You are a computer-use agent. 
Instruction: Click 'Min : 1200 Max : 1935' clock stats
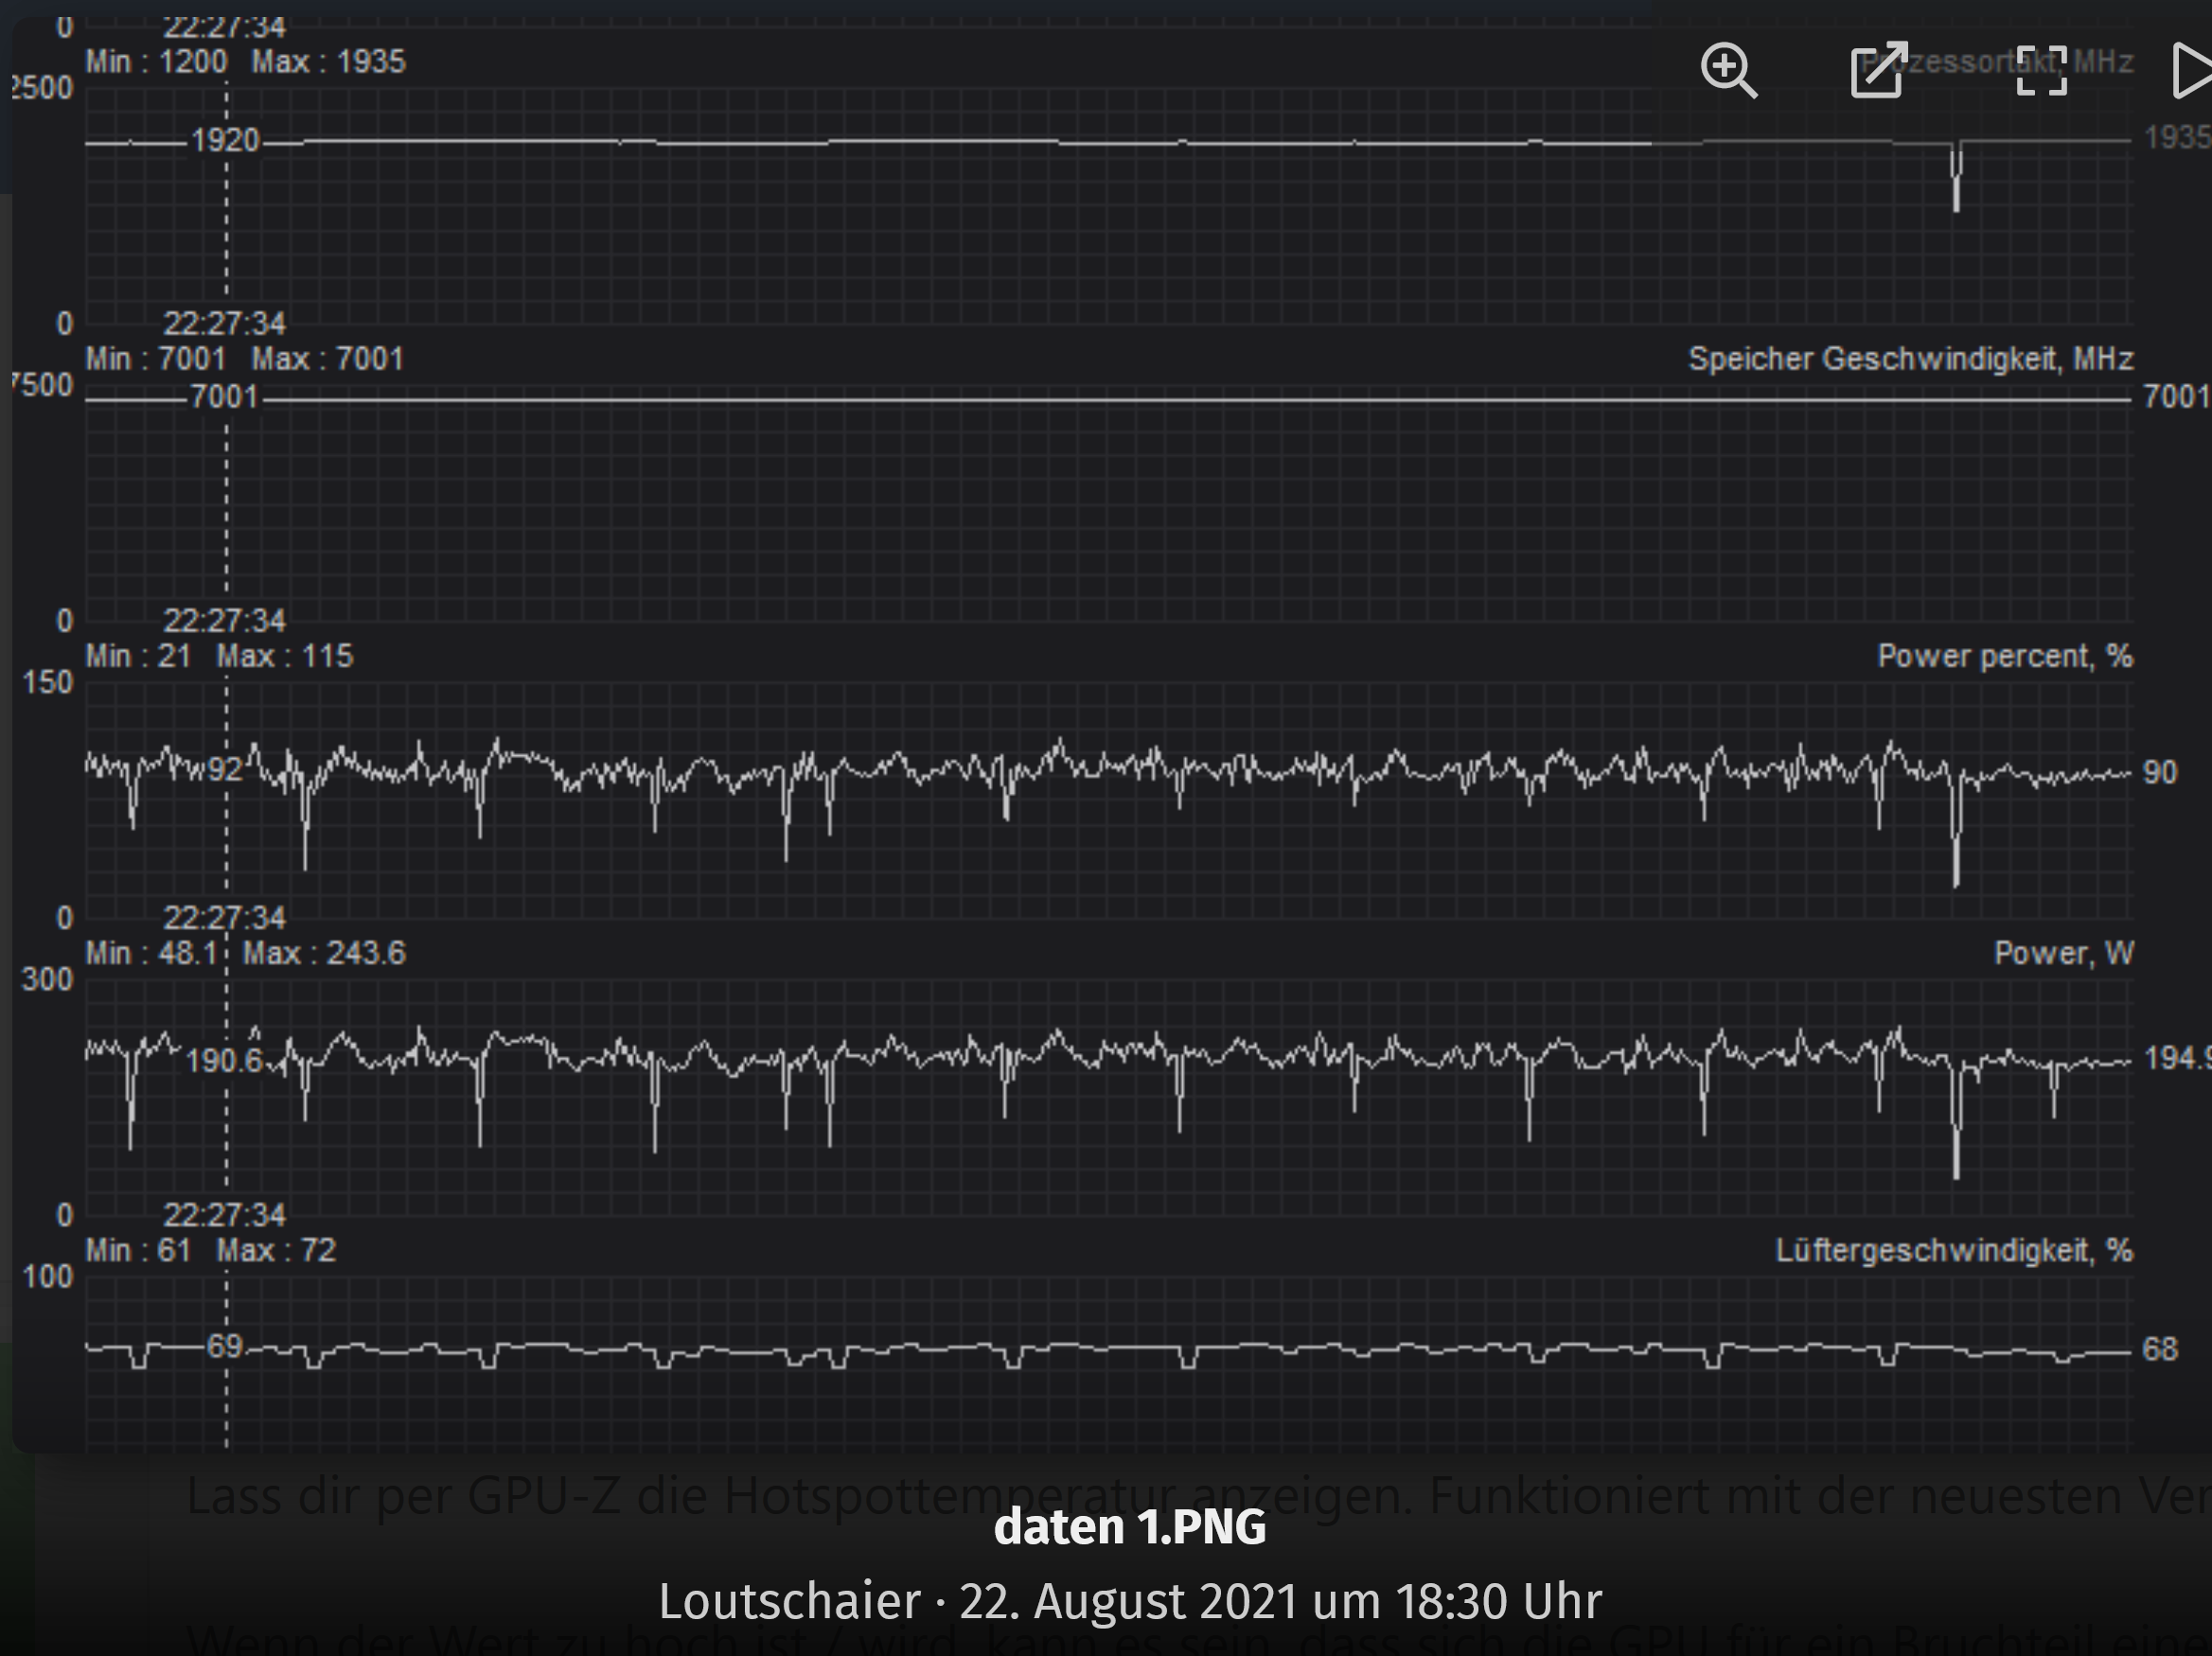245,62
